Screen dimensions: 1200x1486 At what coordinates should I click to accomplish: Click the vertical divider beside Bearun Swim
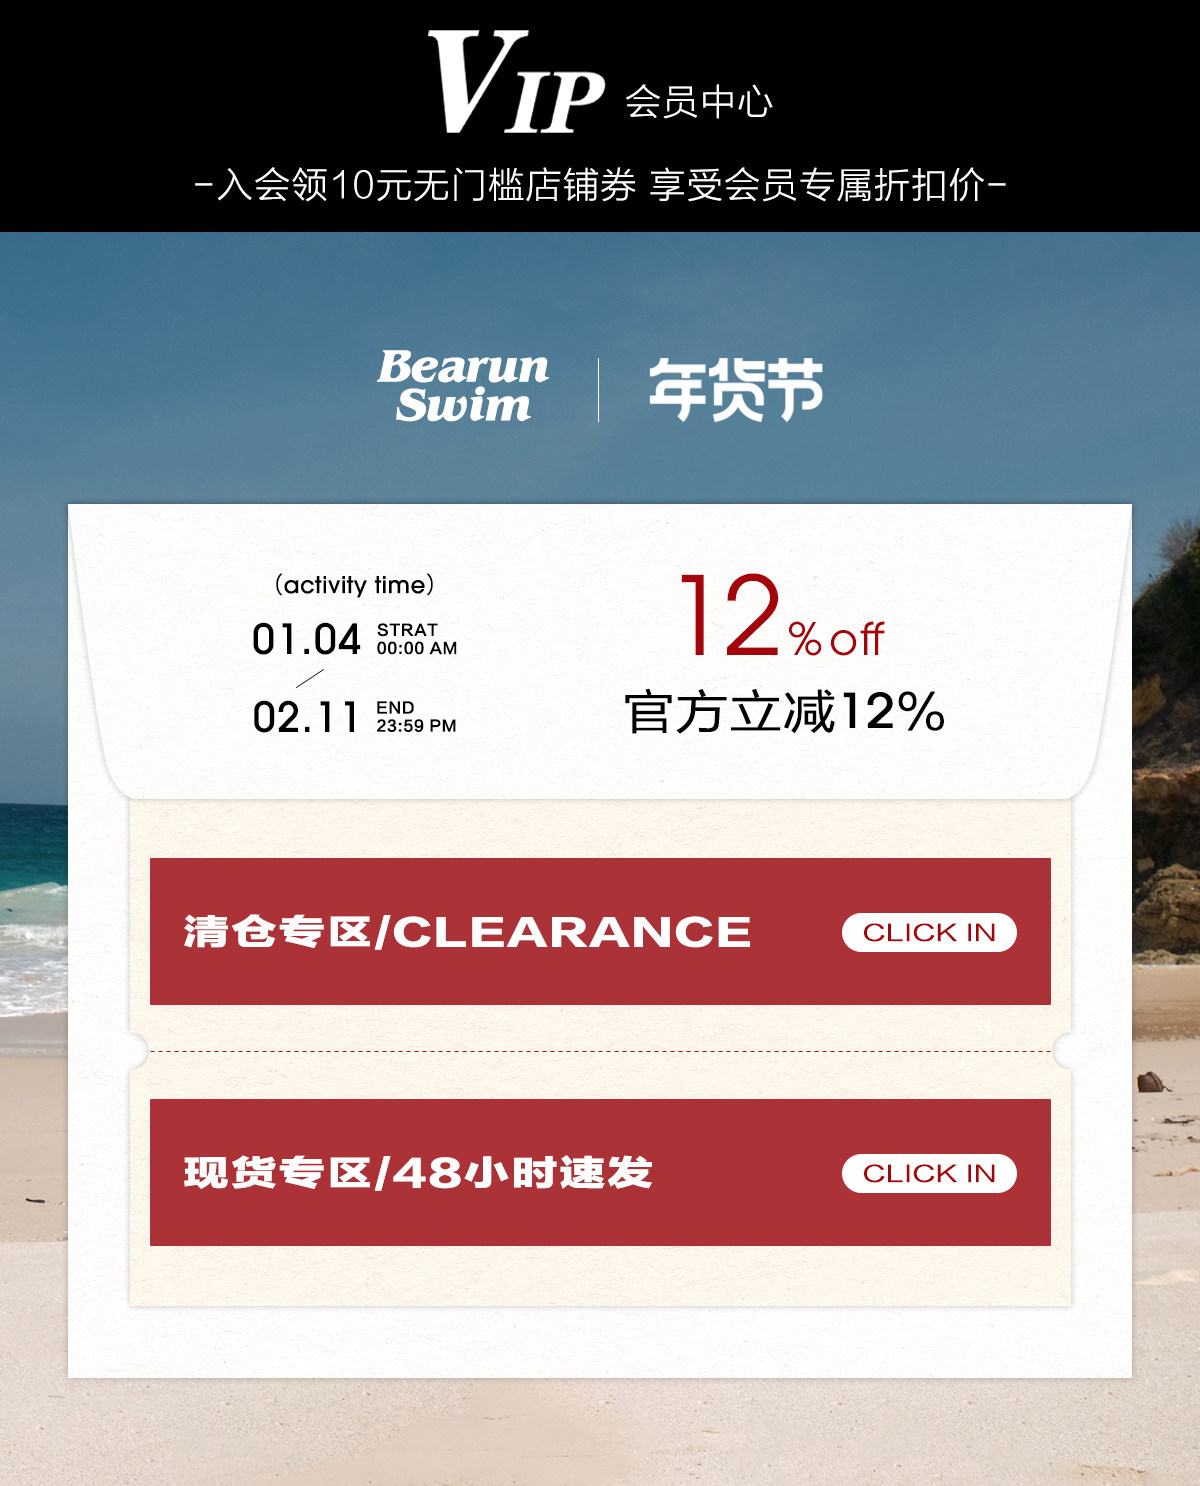[599, 390]
